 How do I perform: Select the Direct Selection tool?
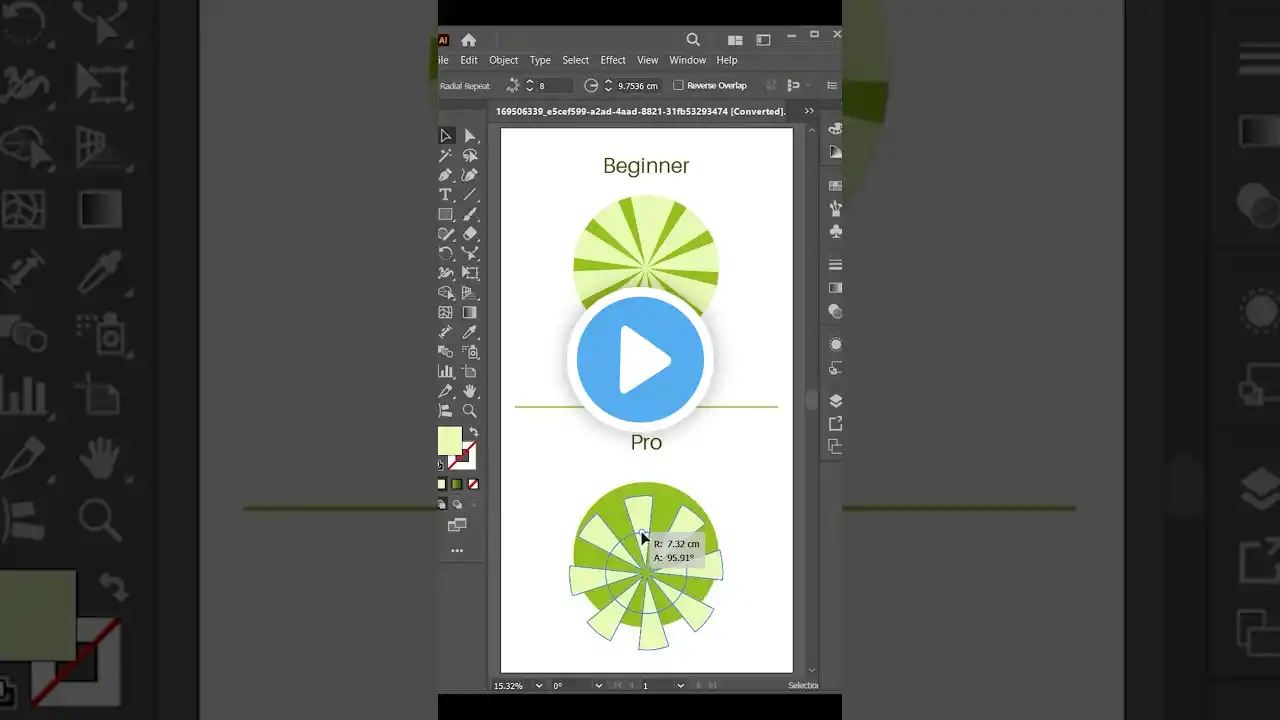pyautogui.click(x=470, y=136)
